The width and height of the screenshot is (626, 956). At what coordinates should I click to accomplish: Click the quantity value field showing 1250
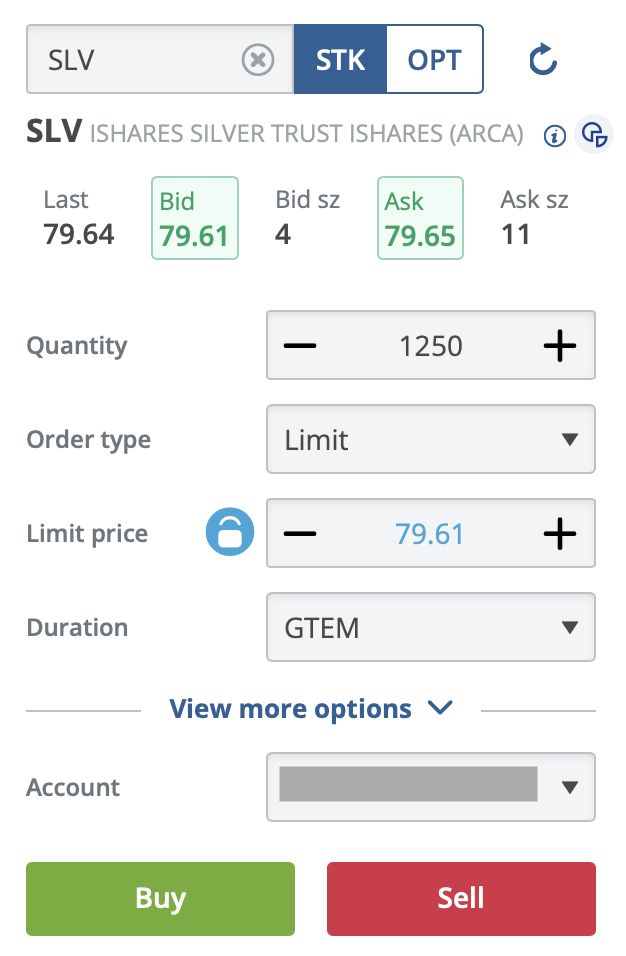click(x=431, y=346)
